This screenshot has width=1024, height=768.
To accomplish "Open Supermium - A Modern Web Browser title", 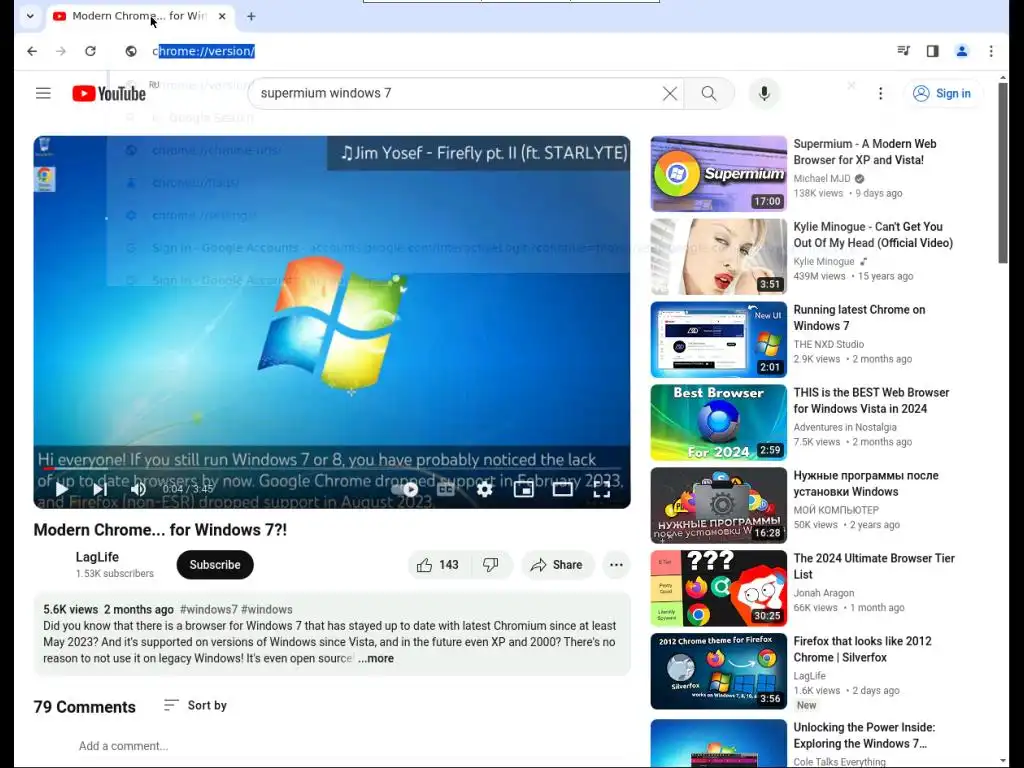I will (865, 152).
